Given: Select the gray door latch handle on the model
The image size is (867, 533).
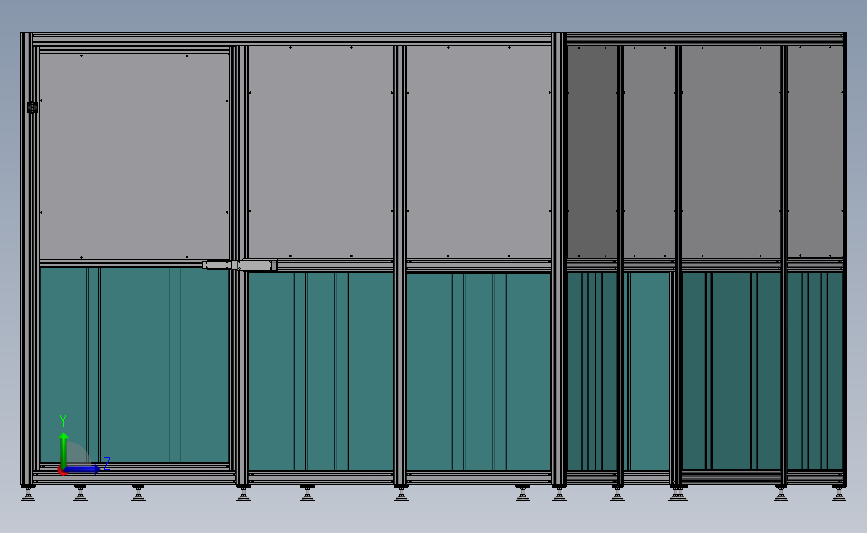Looking at the screenshot, I should [240, 265].
